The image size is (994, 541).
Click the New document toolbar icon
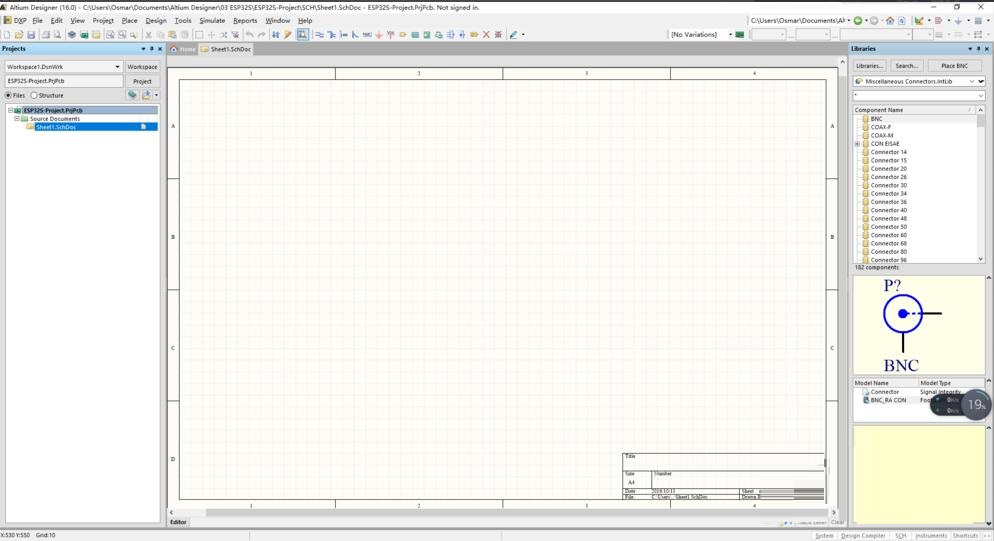(8, 35)
